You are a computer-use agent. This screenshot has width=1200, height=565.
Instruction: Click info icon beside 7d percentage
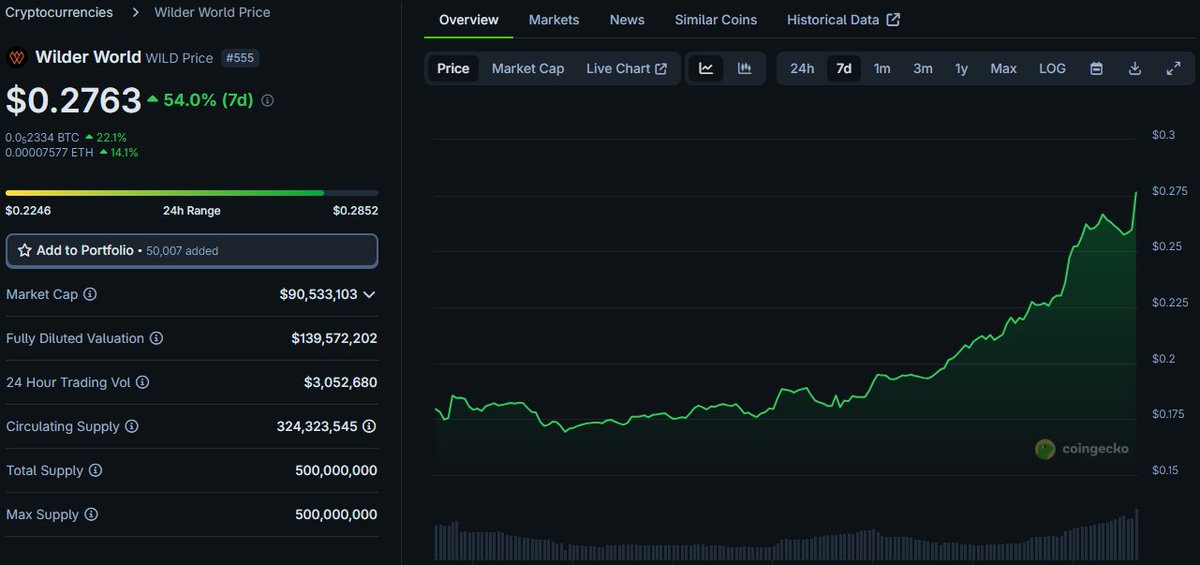point(267,100)
